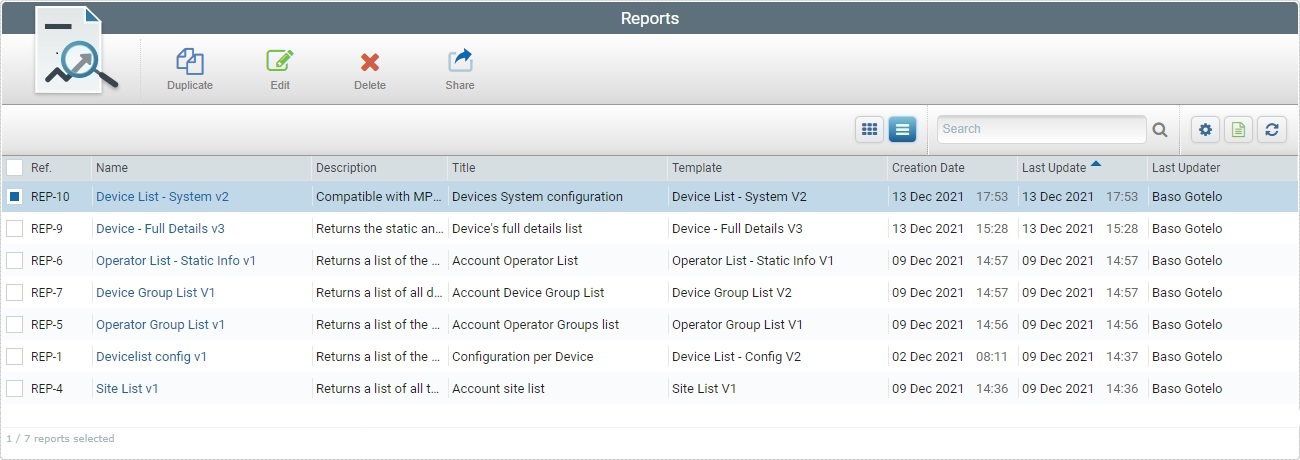The image size is (1300, 460).
Task: Click the 'Devices System configuration' title cell
Action: pos(537,197)
